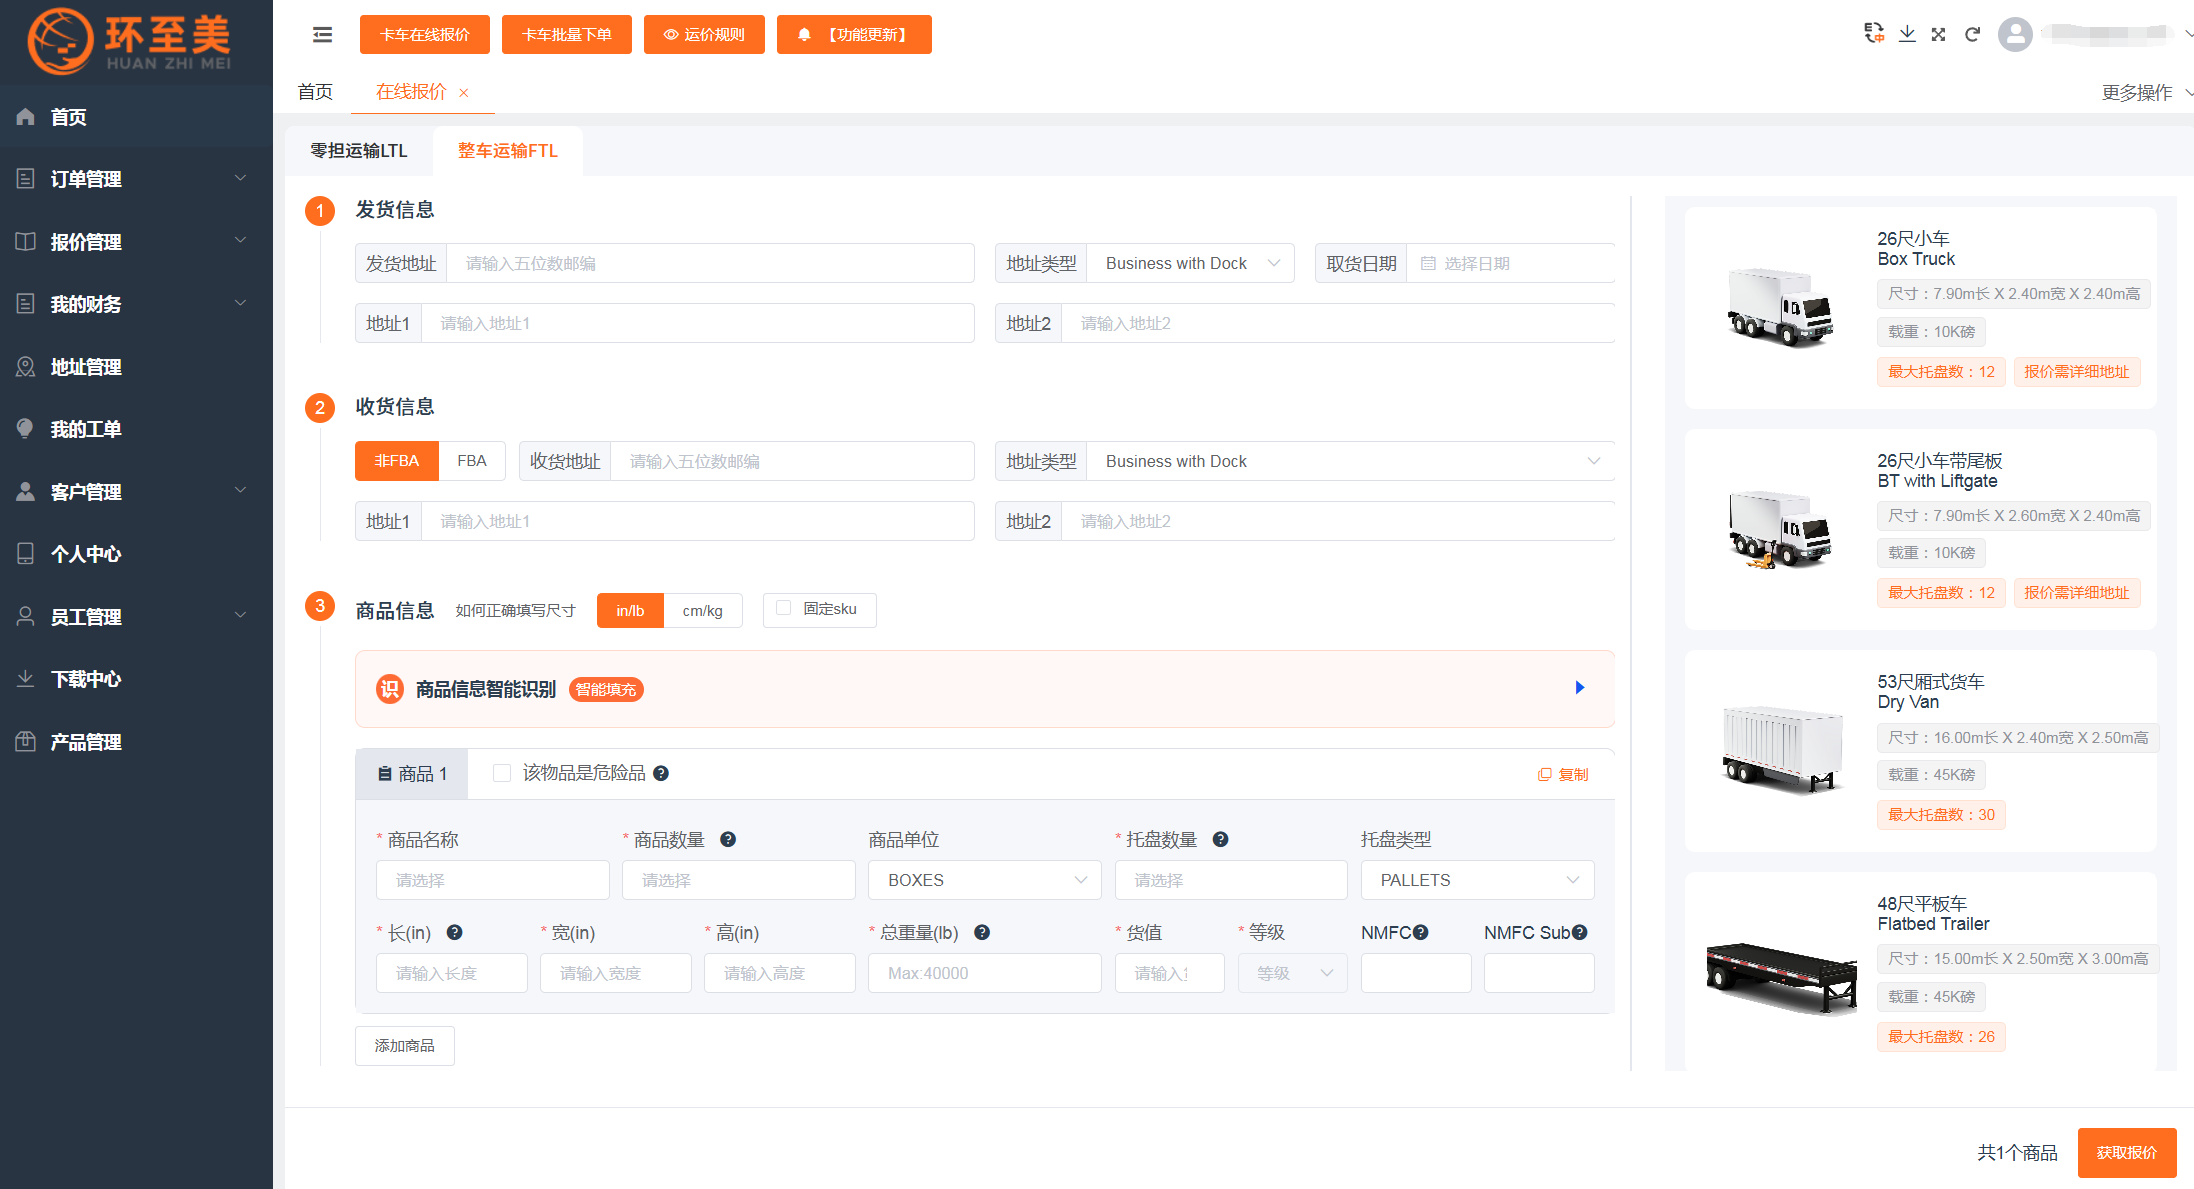The image size is (2194, 1189).
Task: Click the 获取报价 button
Action: click(2127, 1152)
